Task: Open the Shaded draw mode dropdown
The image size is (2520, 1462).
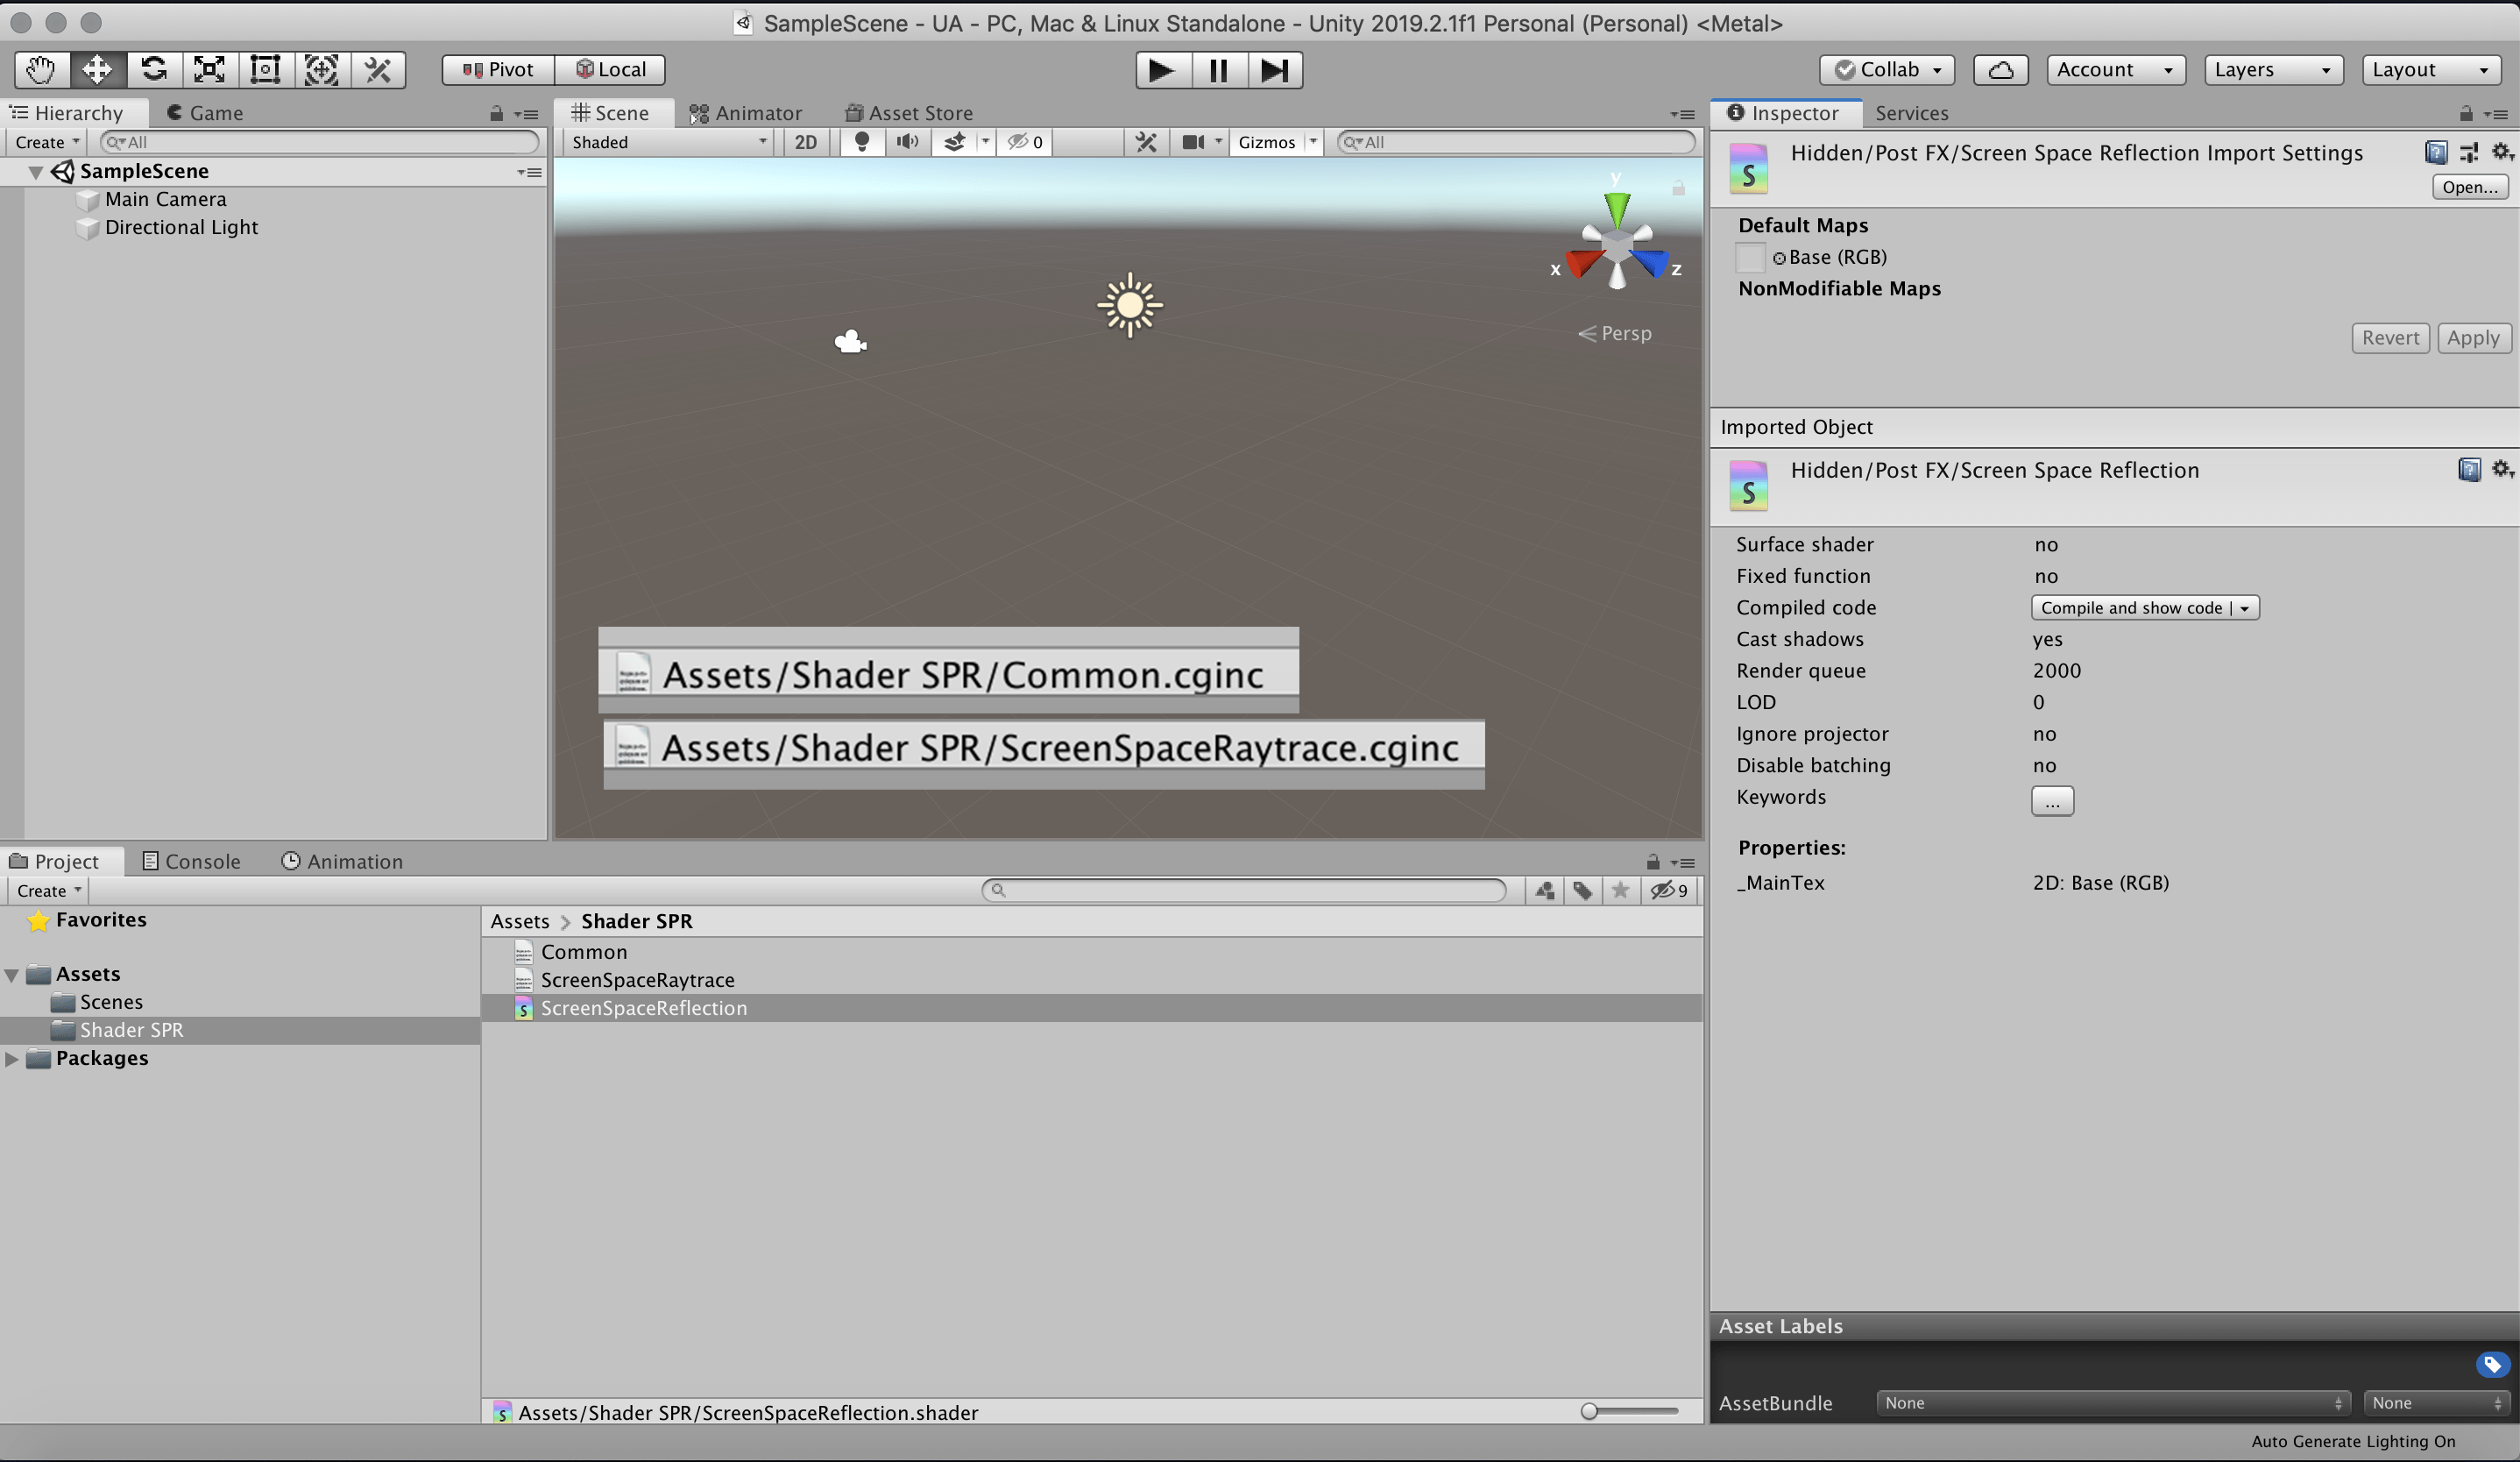Action: pyautogui.click(x=668, y=142)
